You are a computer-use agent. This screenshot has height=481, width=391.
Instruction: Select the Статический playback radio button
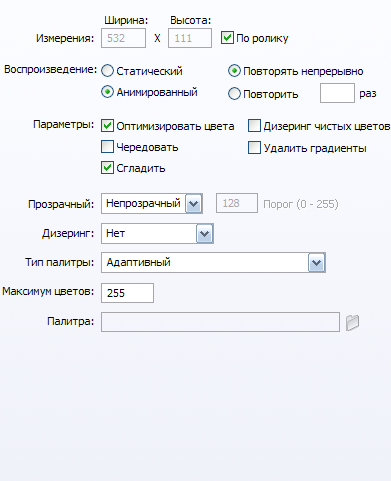[x=107, y=71]
